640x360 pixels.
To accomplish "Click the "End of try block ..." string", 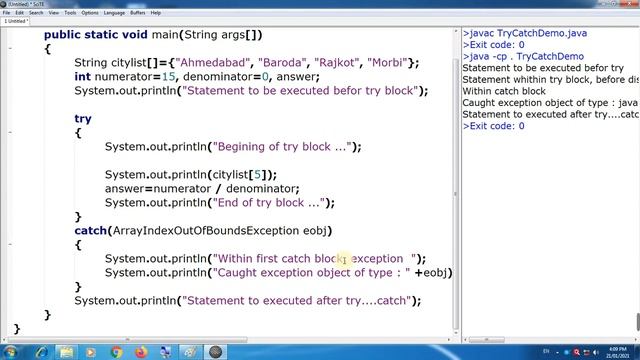I will [269, 203].
